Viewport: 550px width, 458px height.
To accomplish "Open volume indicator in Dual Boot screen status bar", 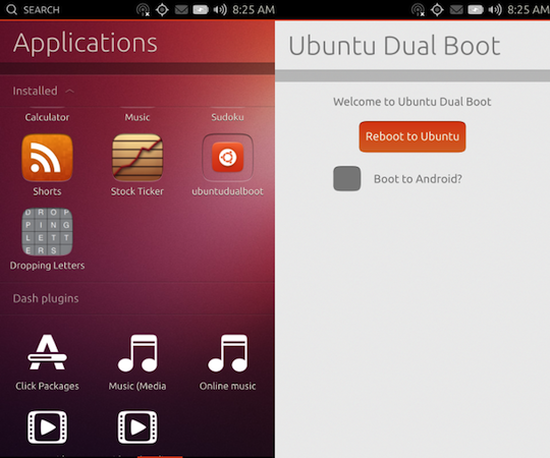I will tap(495, 10).
